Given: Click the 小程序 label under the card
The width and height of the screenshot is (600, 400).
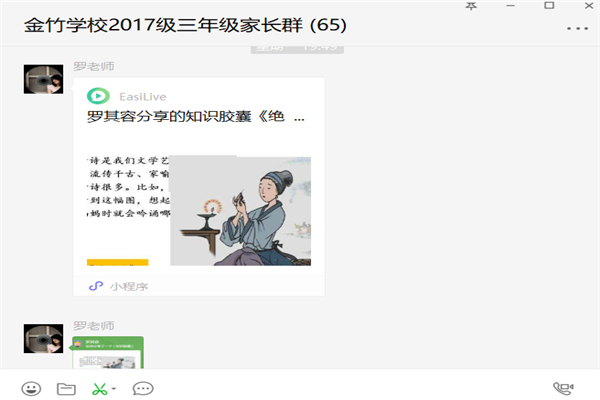Looking at the screenshot, I should (129, 286).
